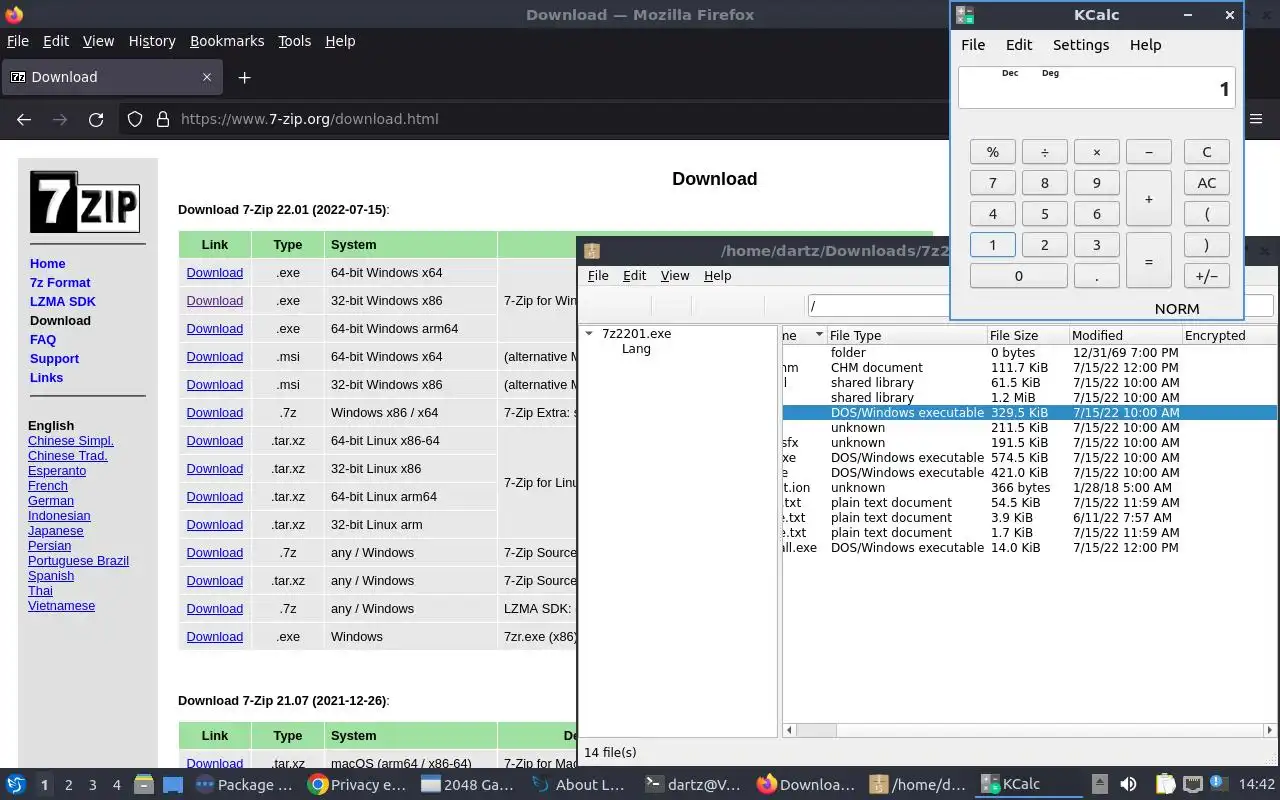Click the minus key in KCalc
This screenshot has width=1280, height=800.
click(x=1148, y=152)
